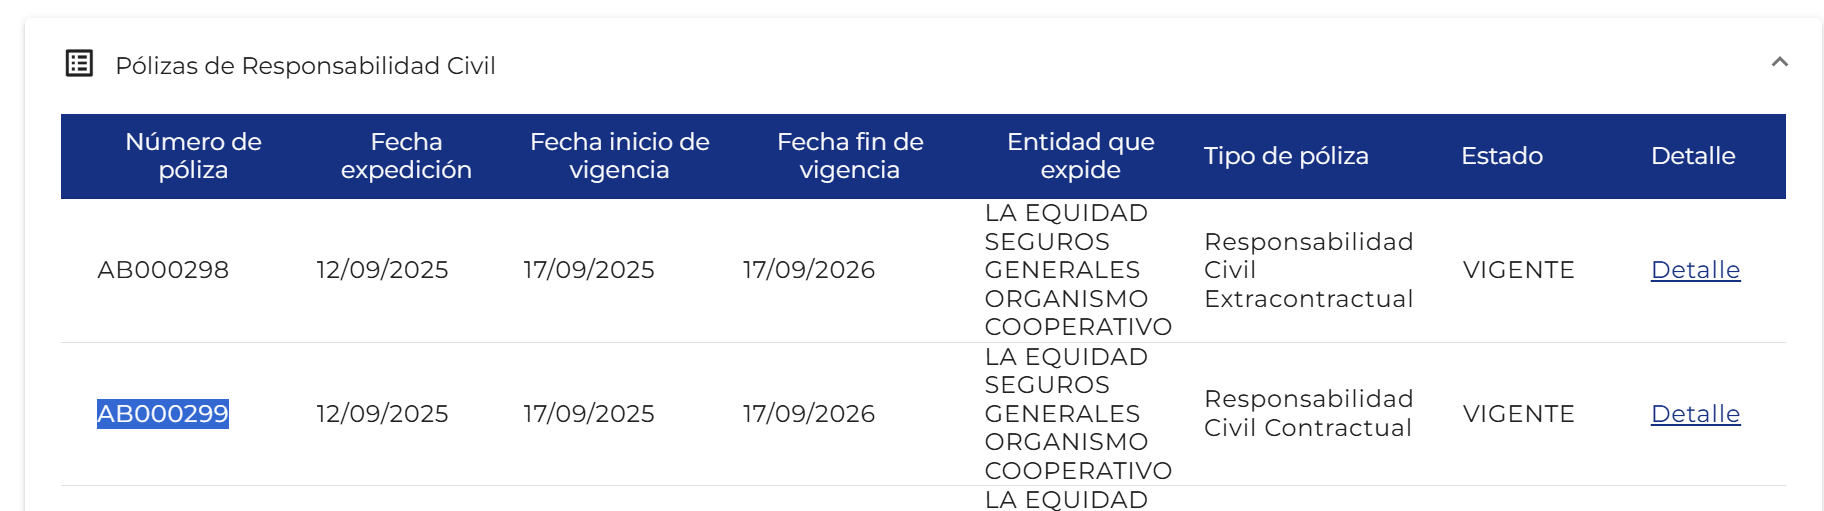Click the "Responsabilidad Civil Extracontractual" type cell
This screenshot has height=511, width=1824.
pyautogui.click(x=1308, y=270)
